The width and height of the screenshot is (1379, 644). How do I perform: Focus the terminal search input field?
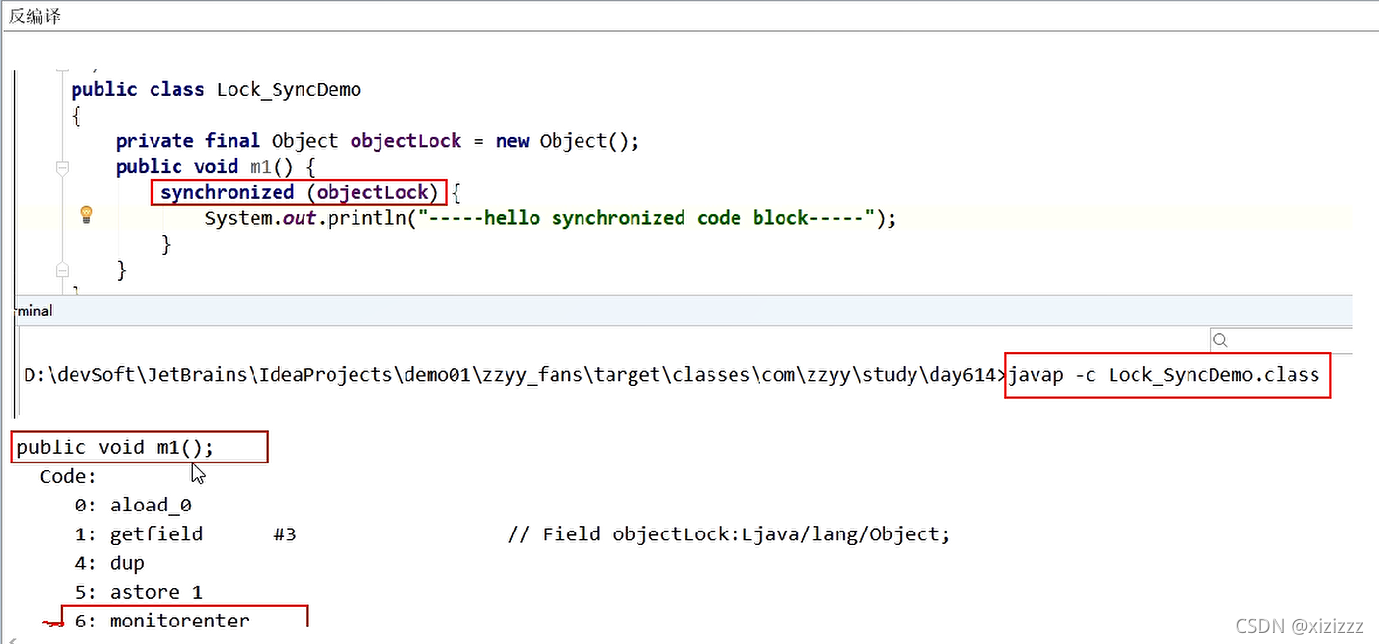[x=1281, y=340]
